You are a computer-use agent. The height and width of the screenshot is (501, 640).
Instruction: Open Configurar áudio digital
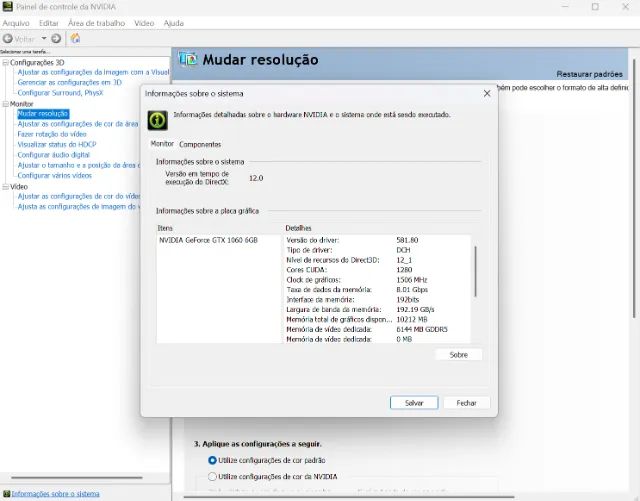pos(53,155)
